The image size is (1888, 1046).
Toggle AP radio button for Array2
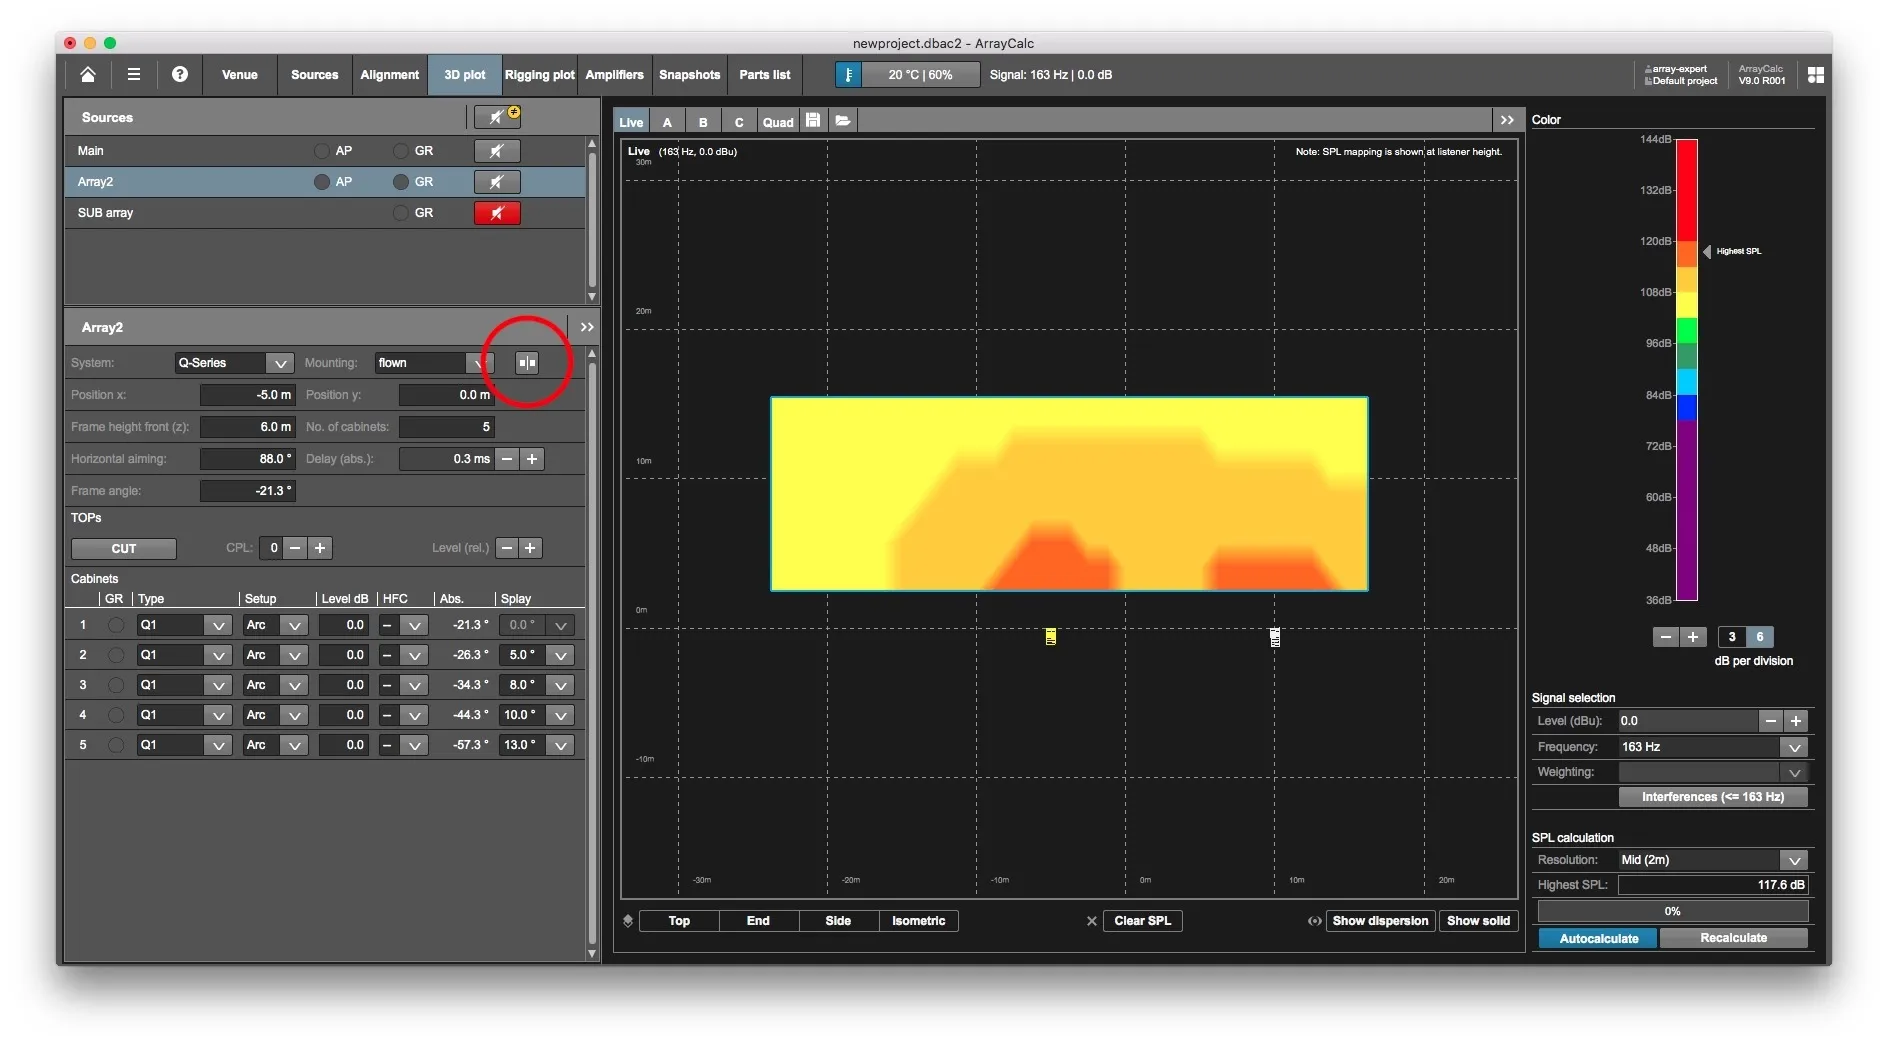[322, 182]
